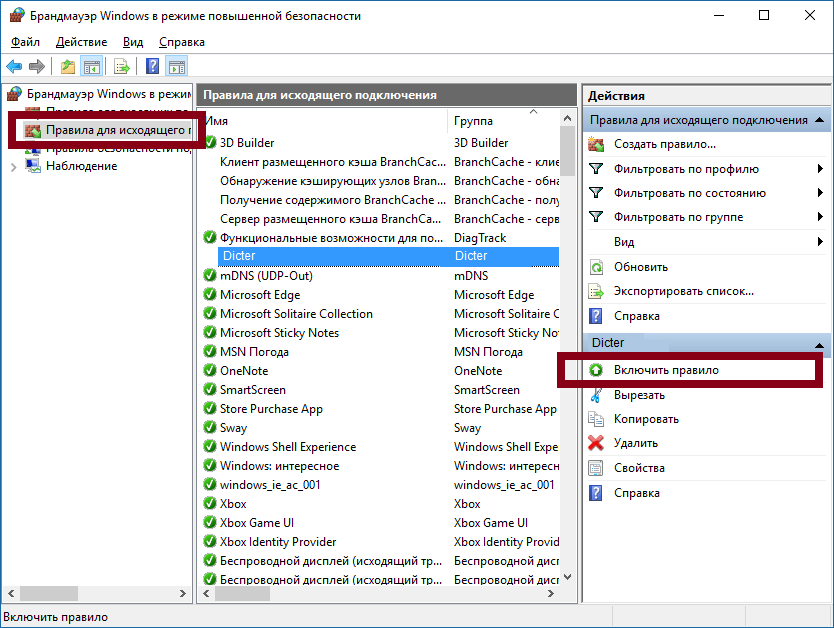Open the 'Справка' menu in the menu bar
The height and width of the screenshot is (628, 834).
pos(181,42)
